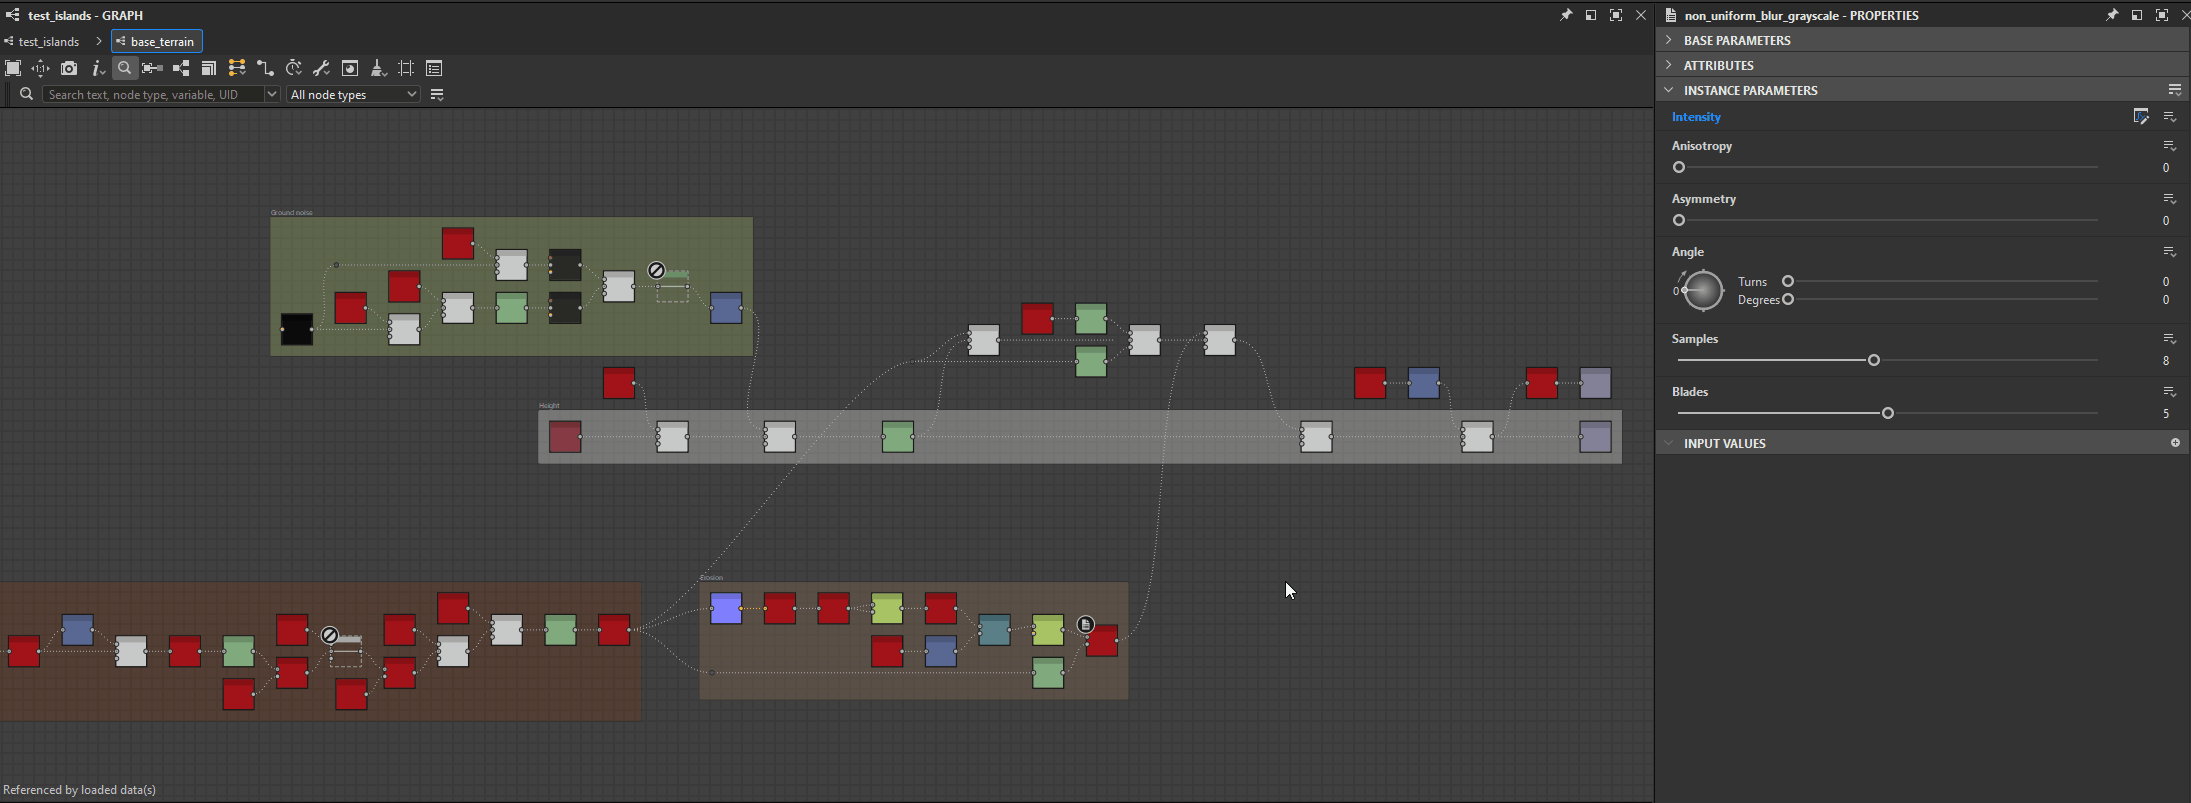Click the node branching connections icon
This screenshot has width=2191, height=803.
pos(181,68)
